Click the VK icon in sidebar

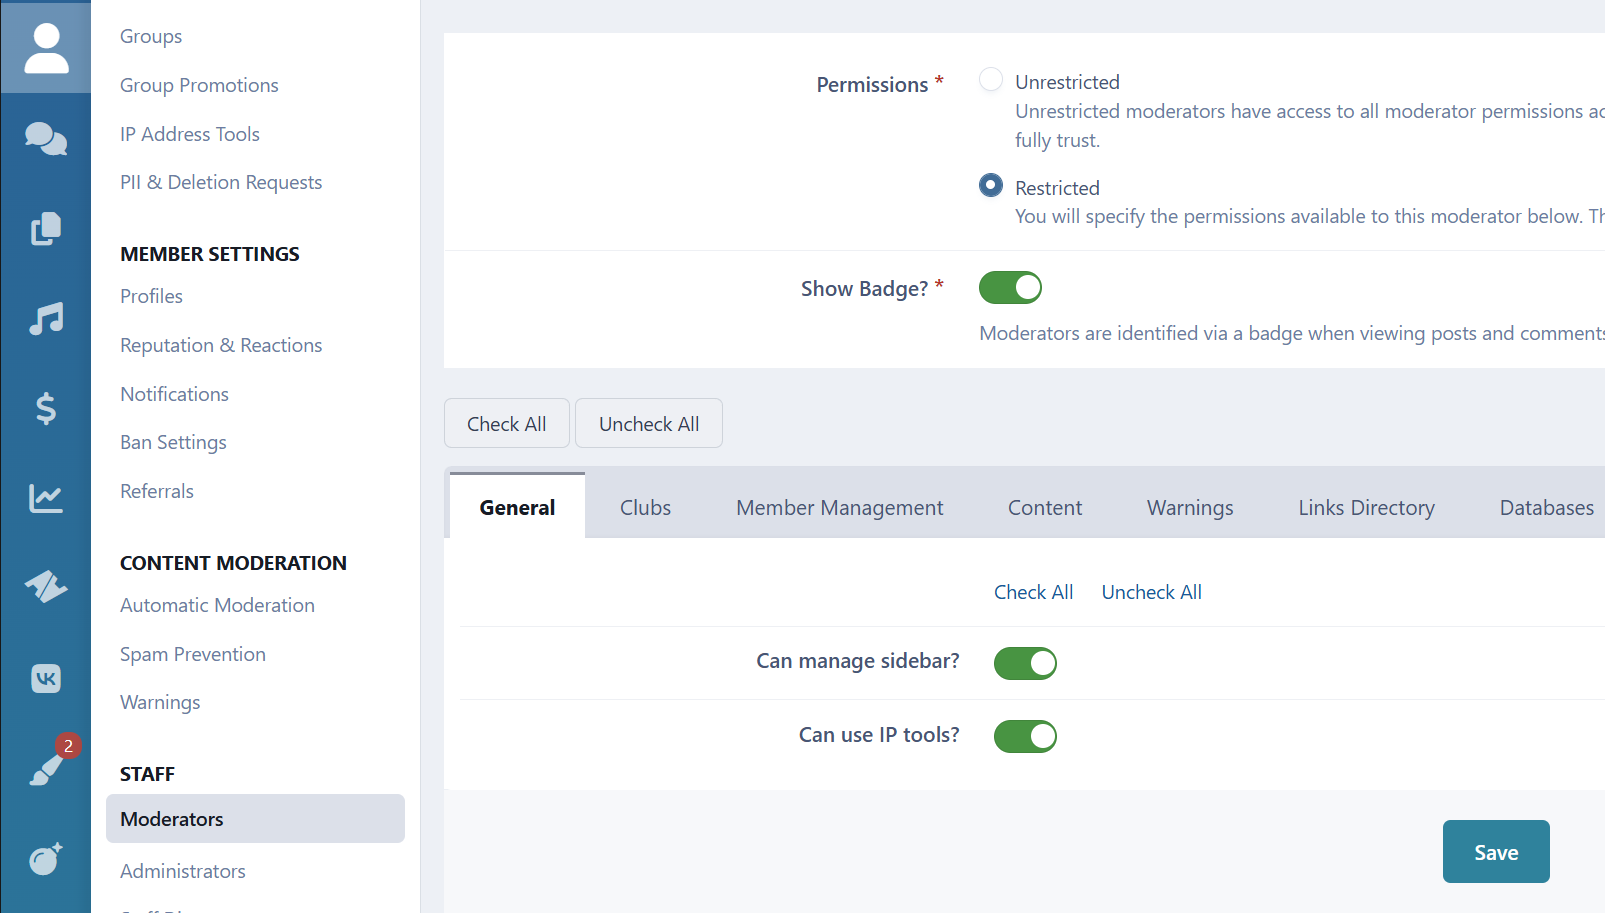46,679
